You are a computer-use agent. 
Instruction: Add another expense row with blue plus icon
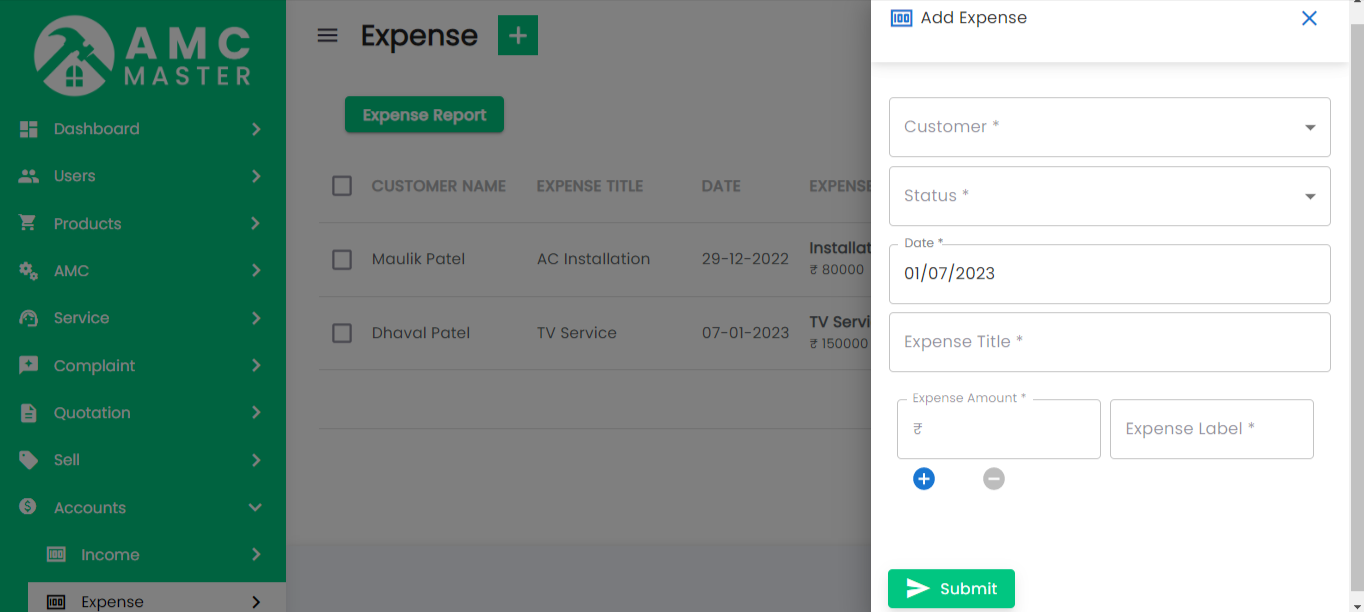point(923,479)
